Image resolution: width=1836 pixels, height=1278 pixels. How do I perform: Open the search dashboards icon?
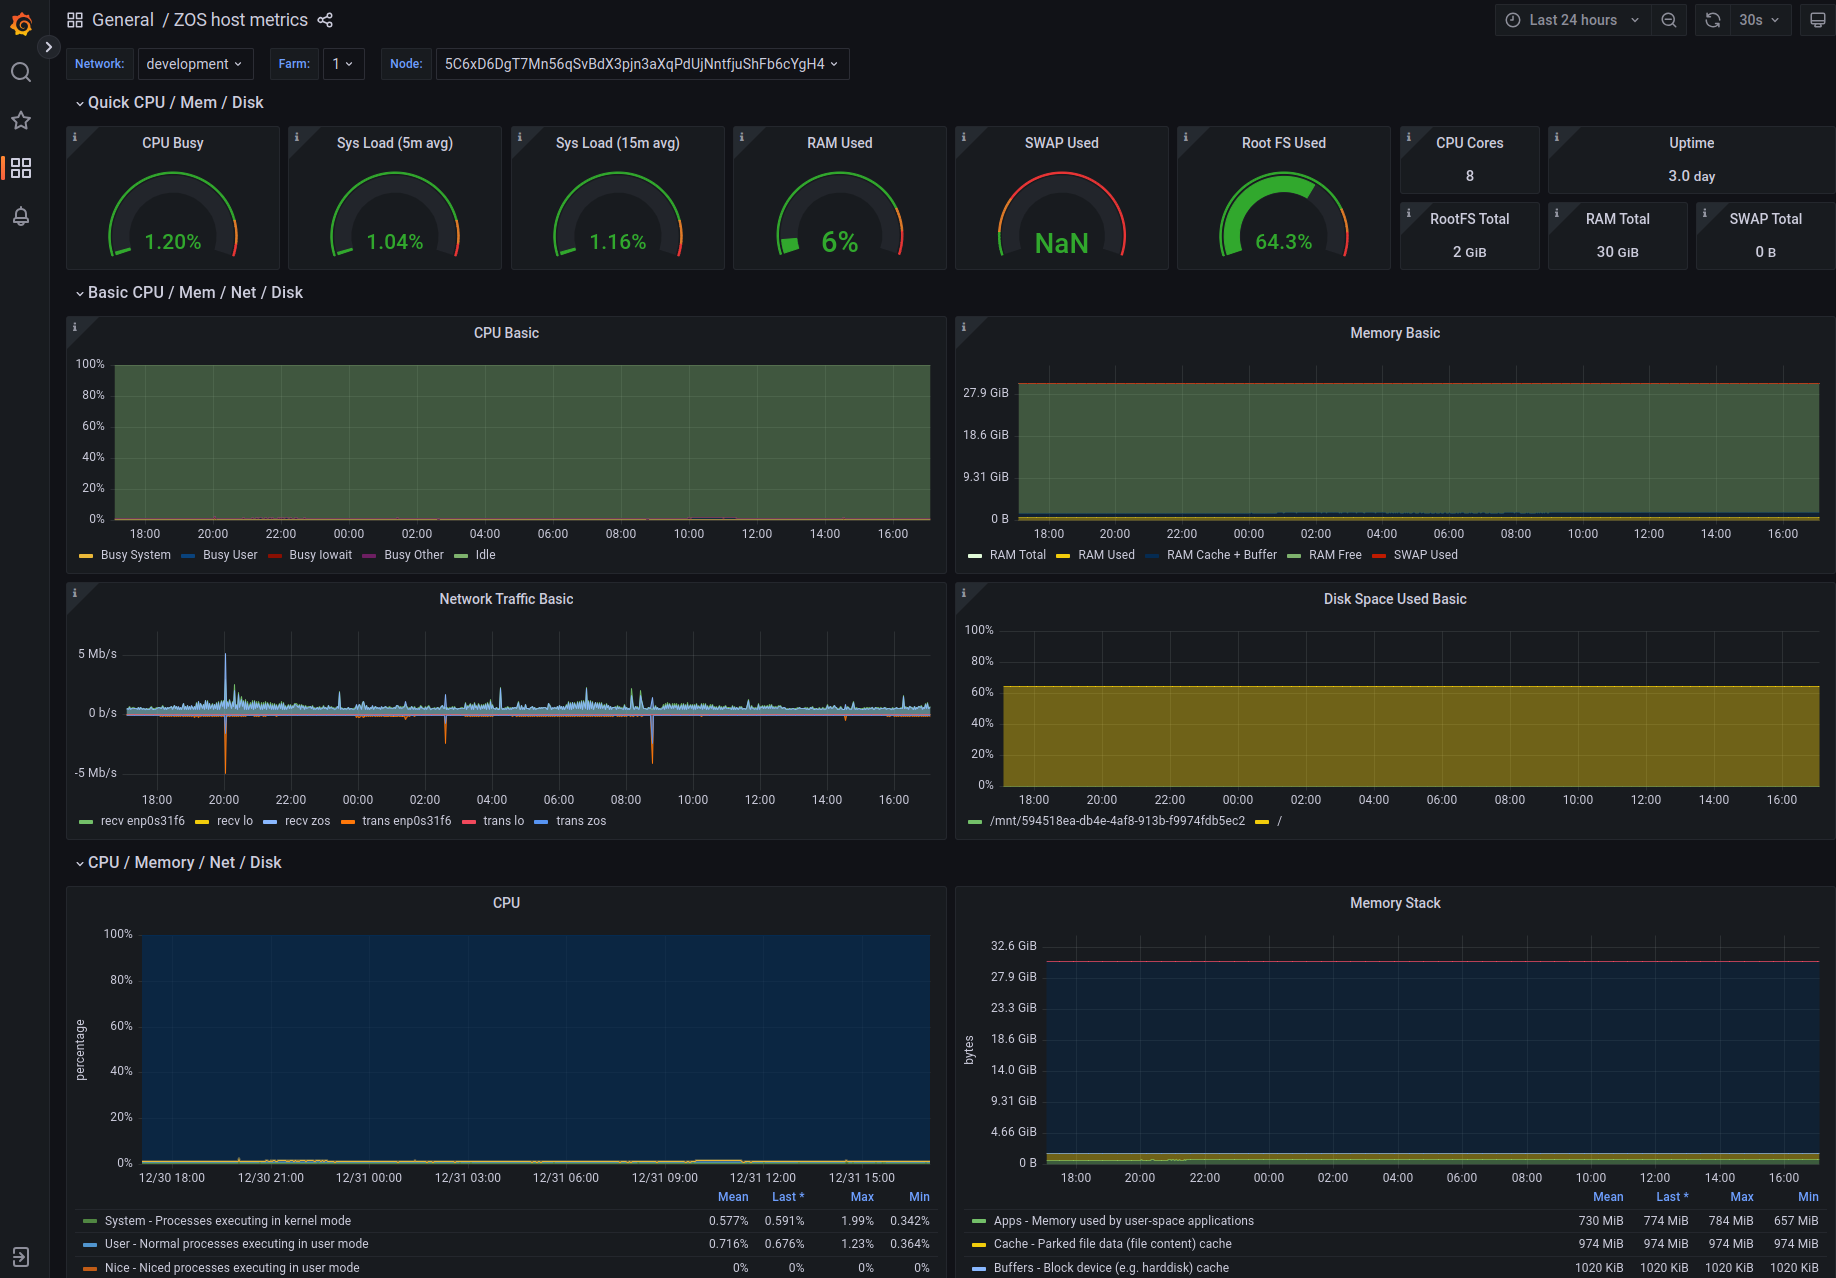click(21, 72)
